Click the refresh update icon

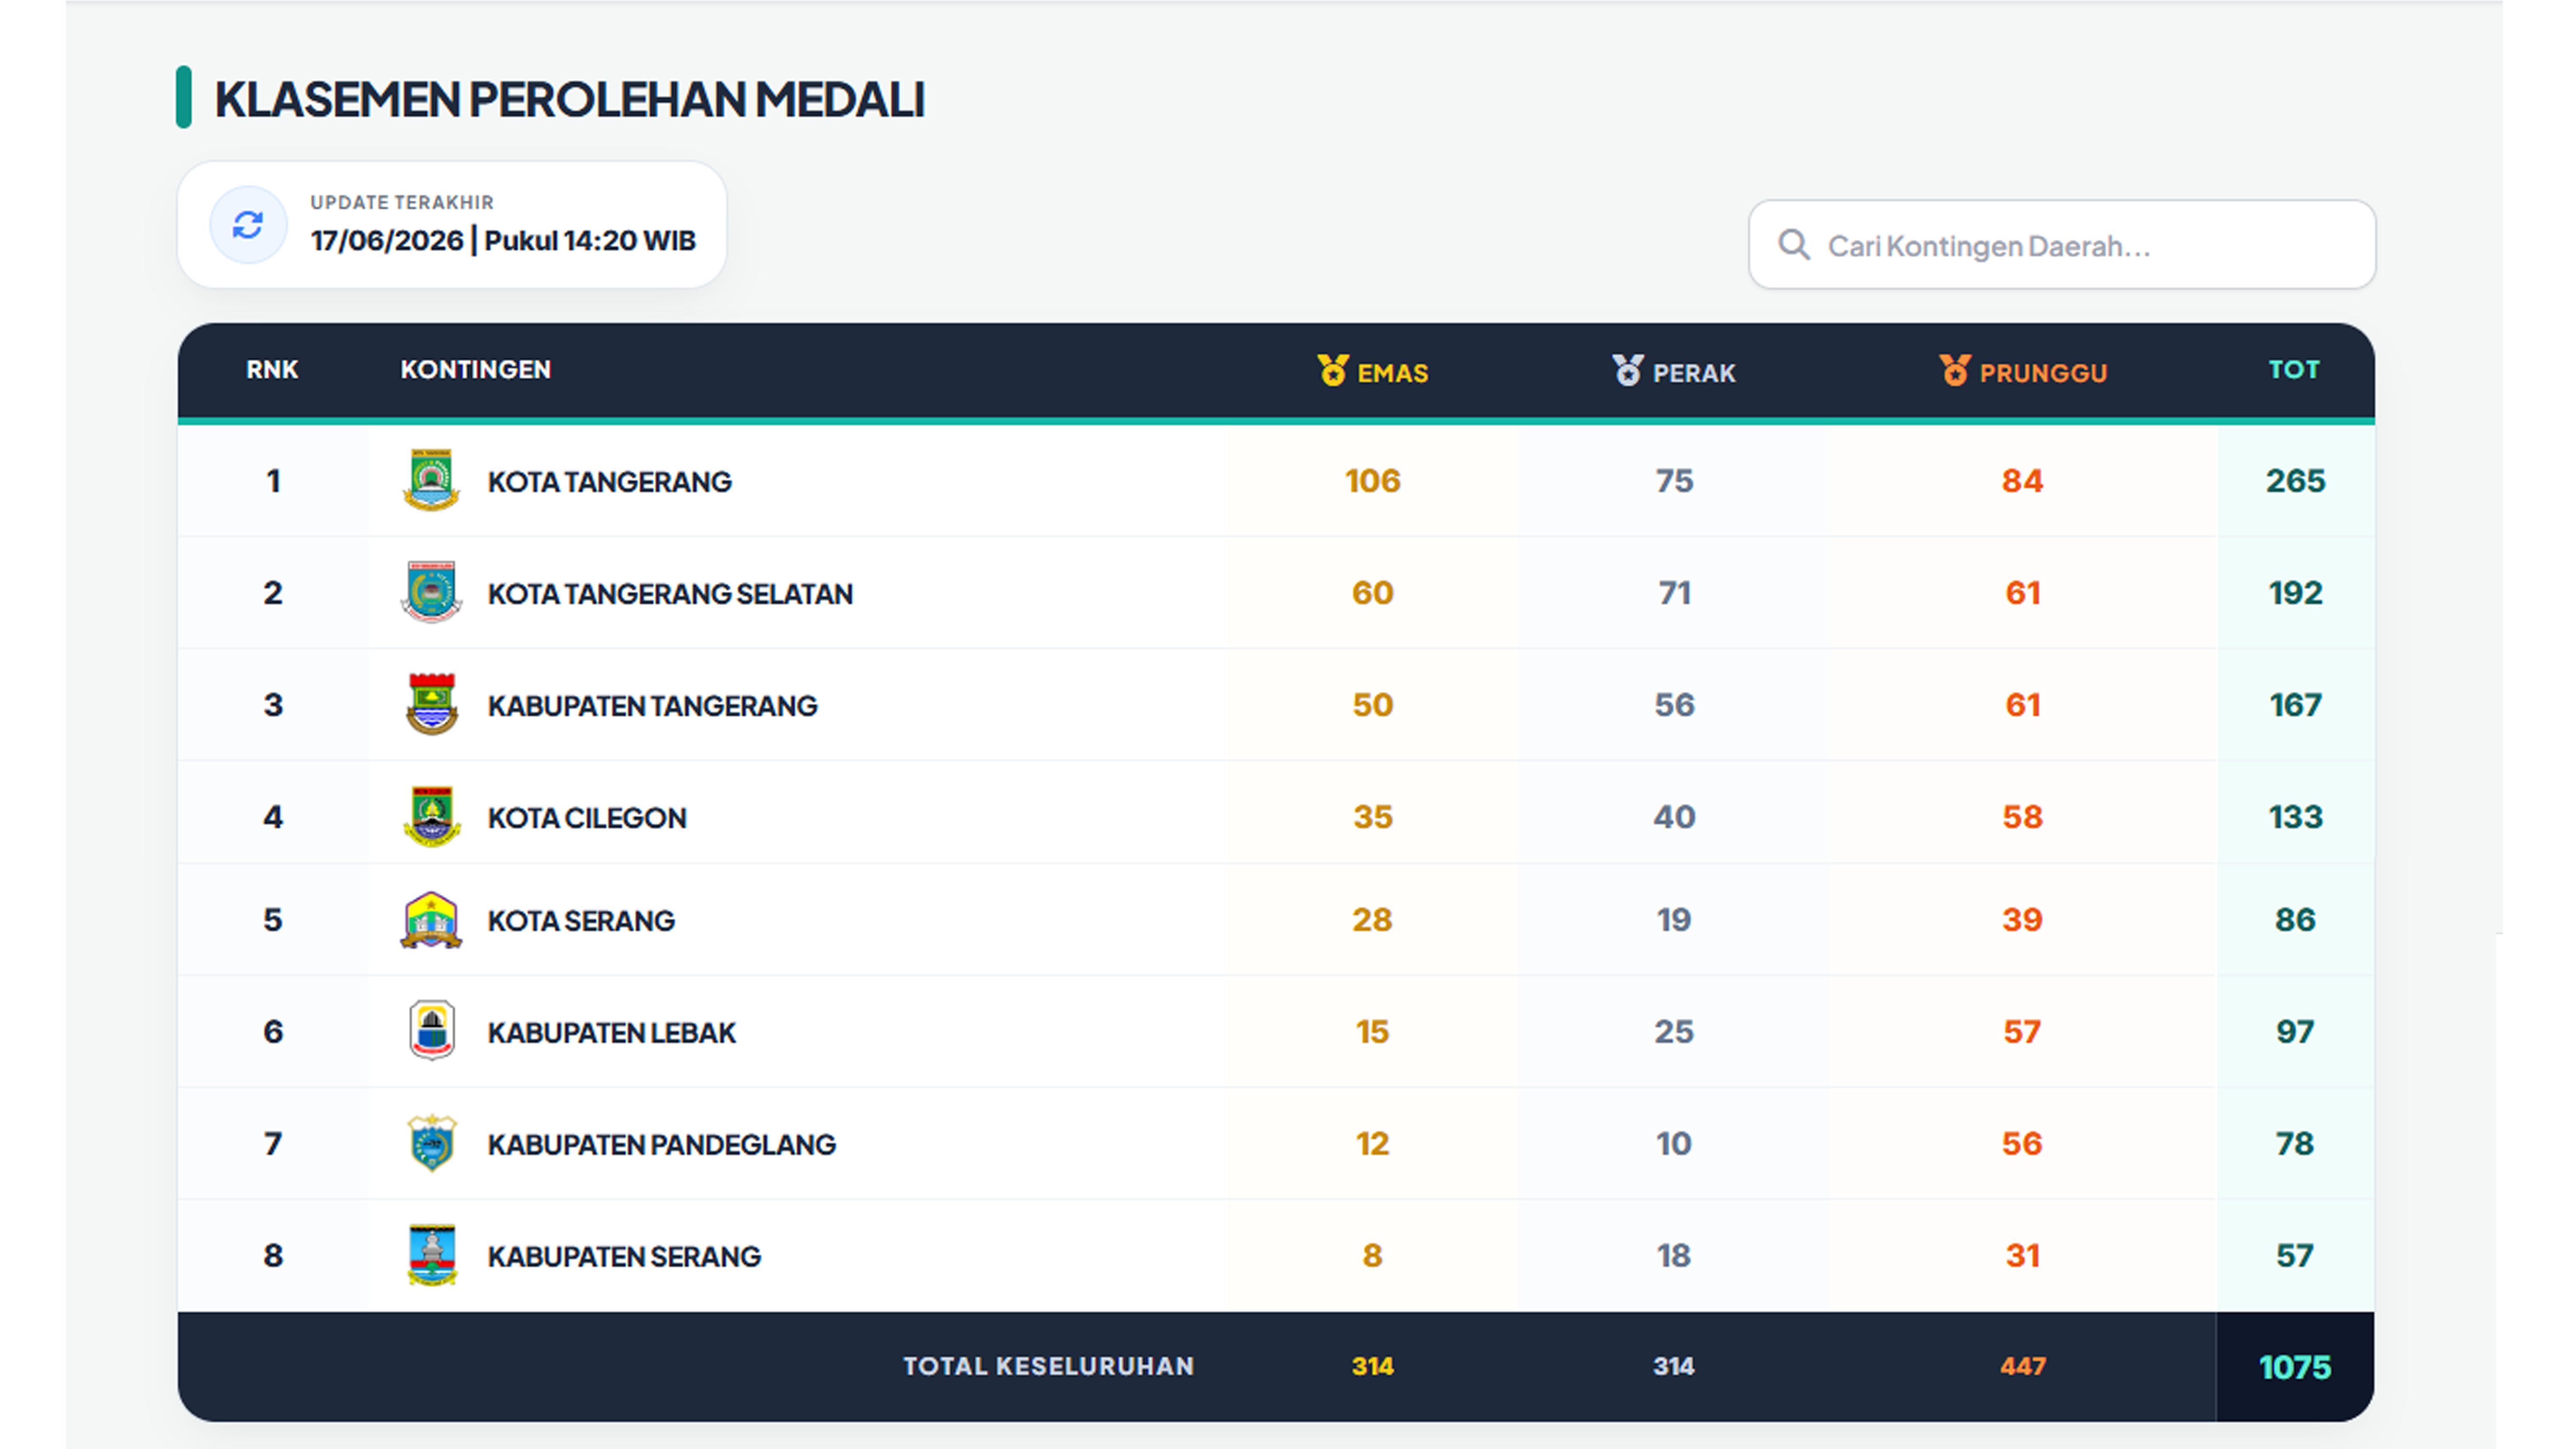tap(248, 225)
